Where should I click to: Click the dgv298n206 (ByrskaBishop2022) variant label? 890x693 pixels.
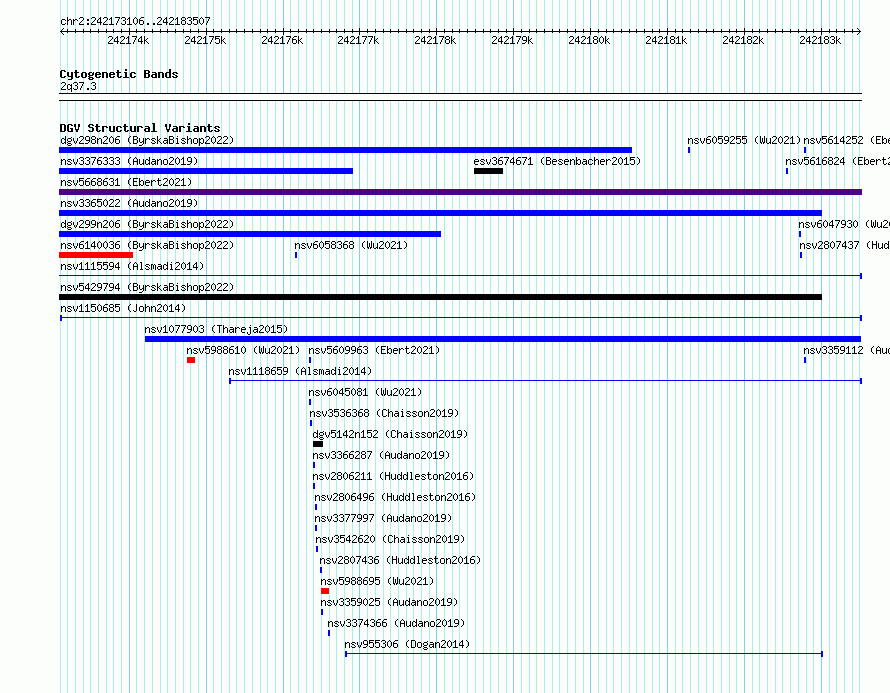[x=147, y=140]
